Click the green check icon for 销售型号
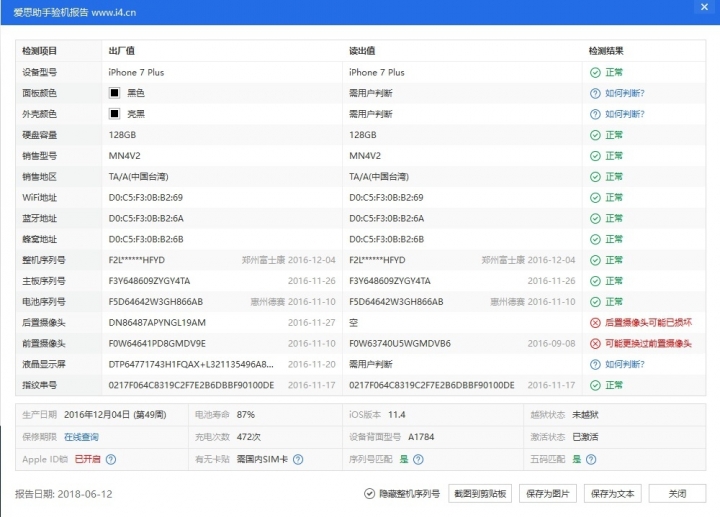 tap(595, 156)
